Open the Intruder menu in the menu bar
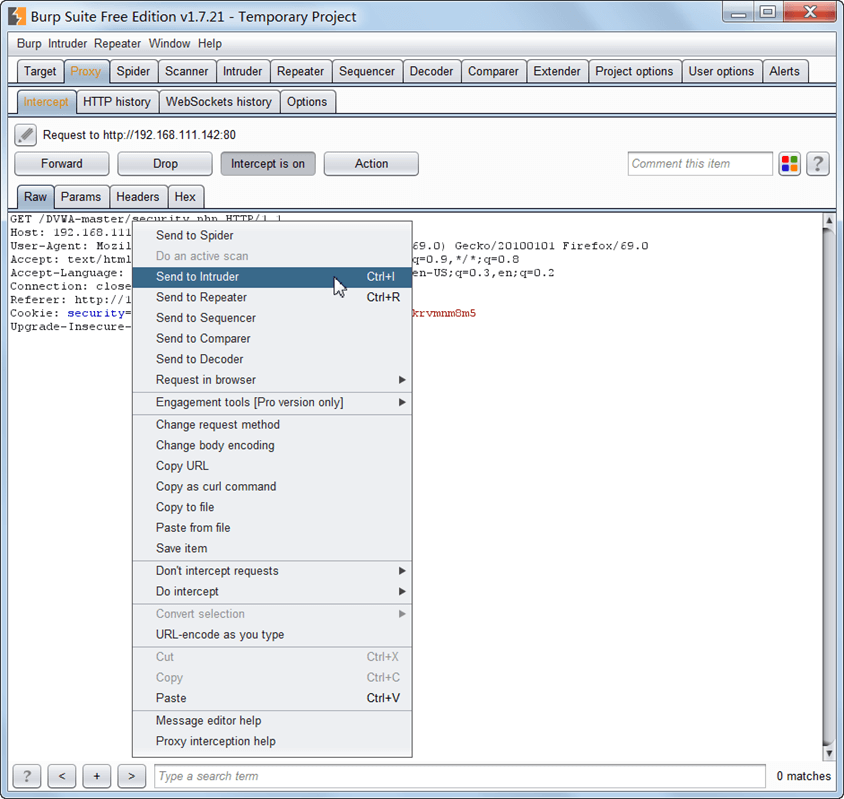 (x=67, y=44)
